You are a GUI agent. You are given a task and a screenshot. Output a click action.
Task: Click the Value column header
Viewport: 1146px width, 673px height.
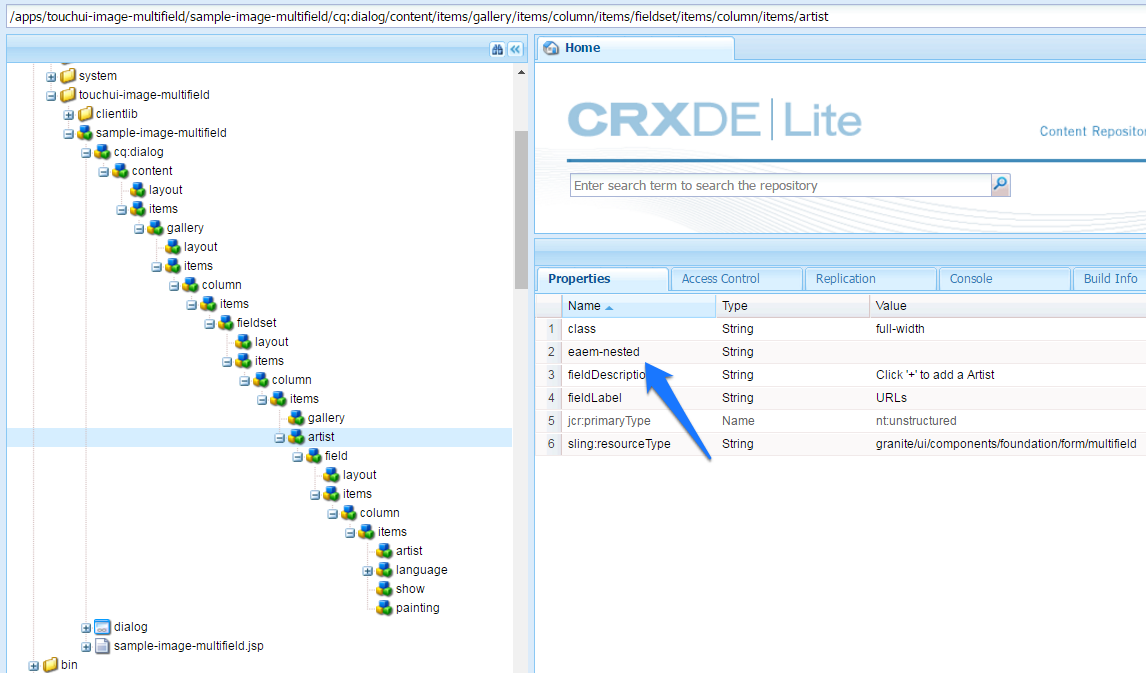(1008, 305)
